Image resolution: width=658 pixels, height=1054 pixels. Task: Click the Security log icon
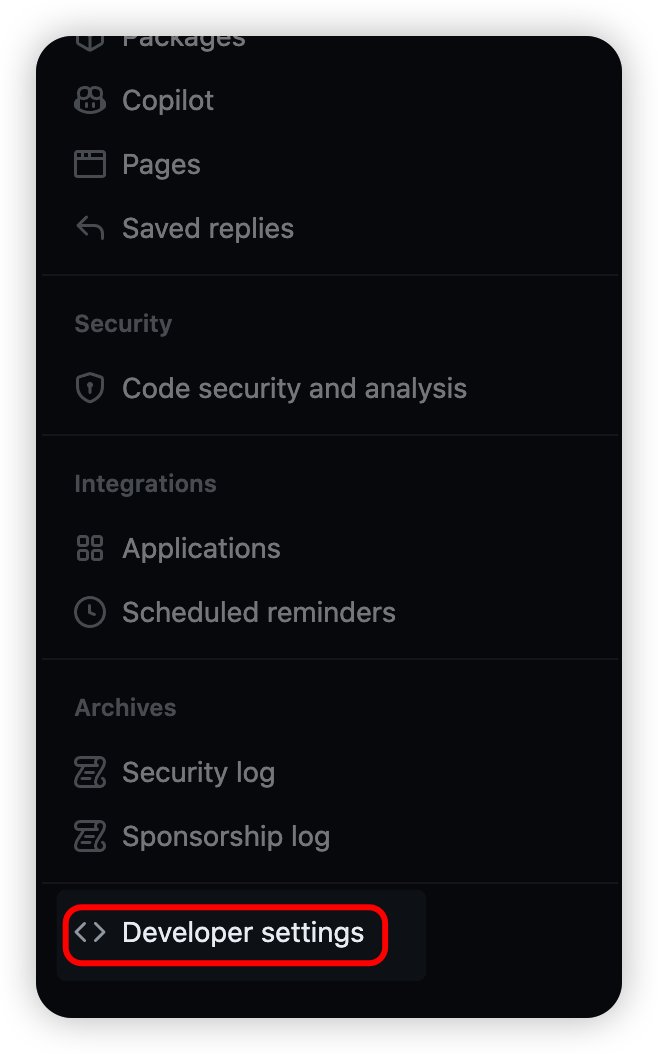coord(90,772)
